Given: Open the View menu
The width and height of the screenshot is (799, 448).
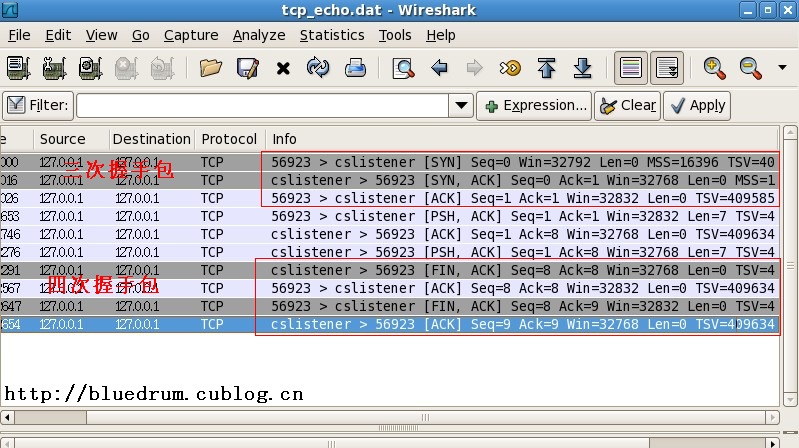Looking at the screenshot, I should [x=101, y=35].
